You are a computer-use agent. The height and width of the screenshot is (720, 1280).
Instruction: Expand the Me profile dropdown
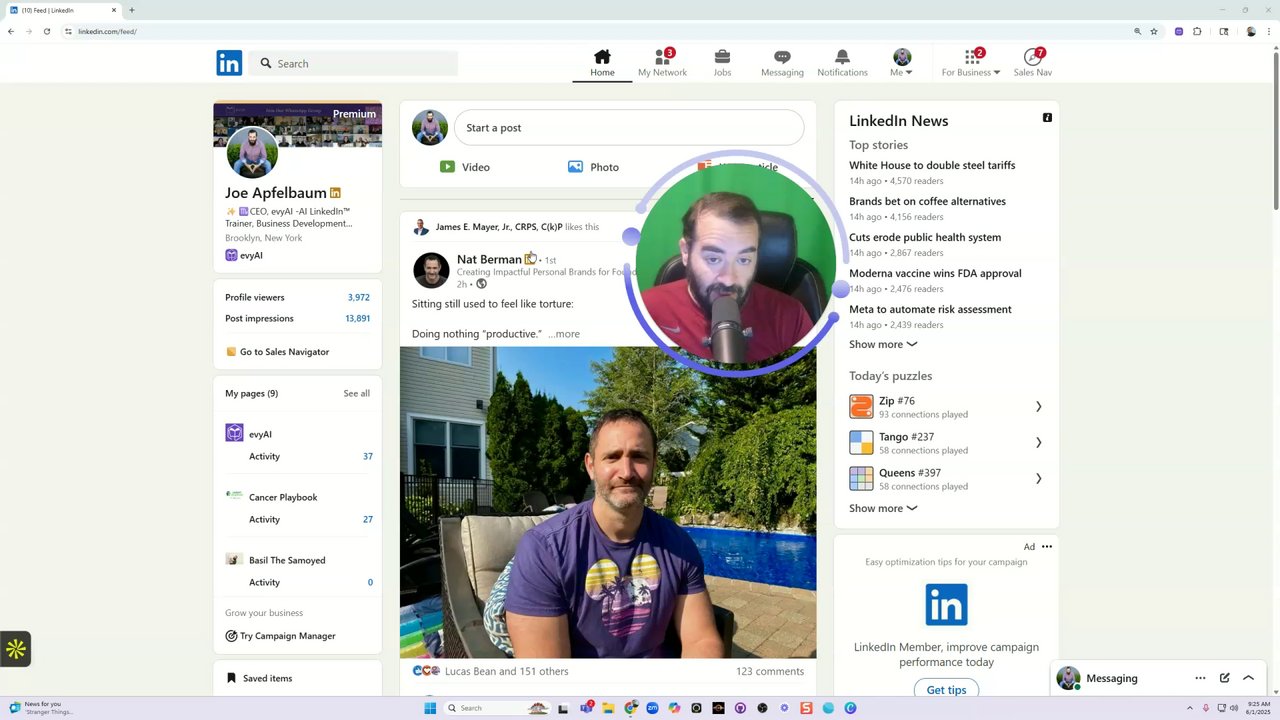point(902,63)
